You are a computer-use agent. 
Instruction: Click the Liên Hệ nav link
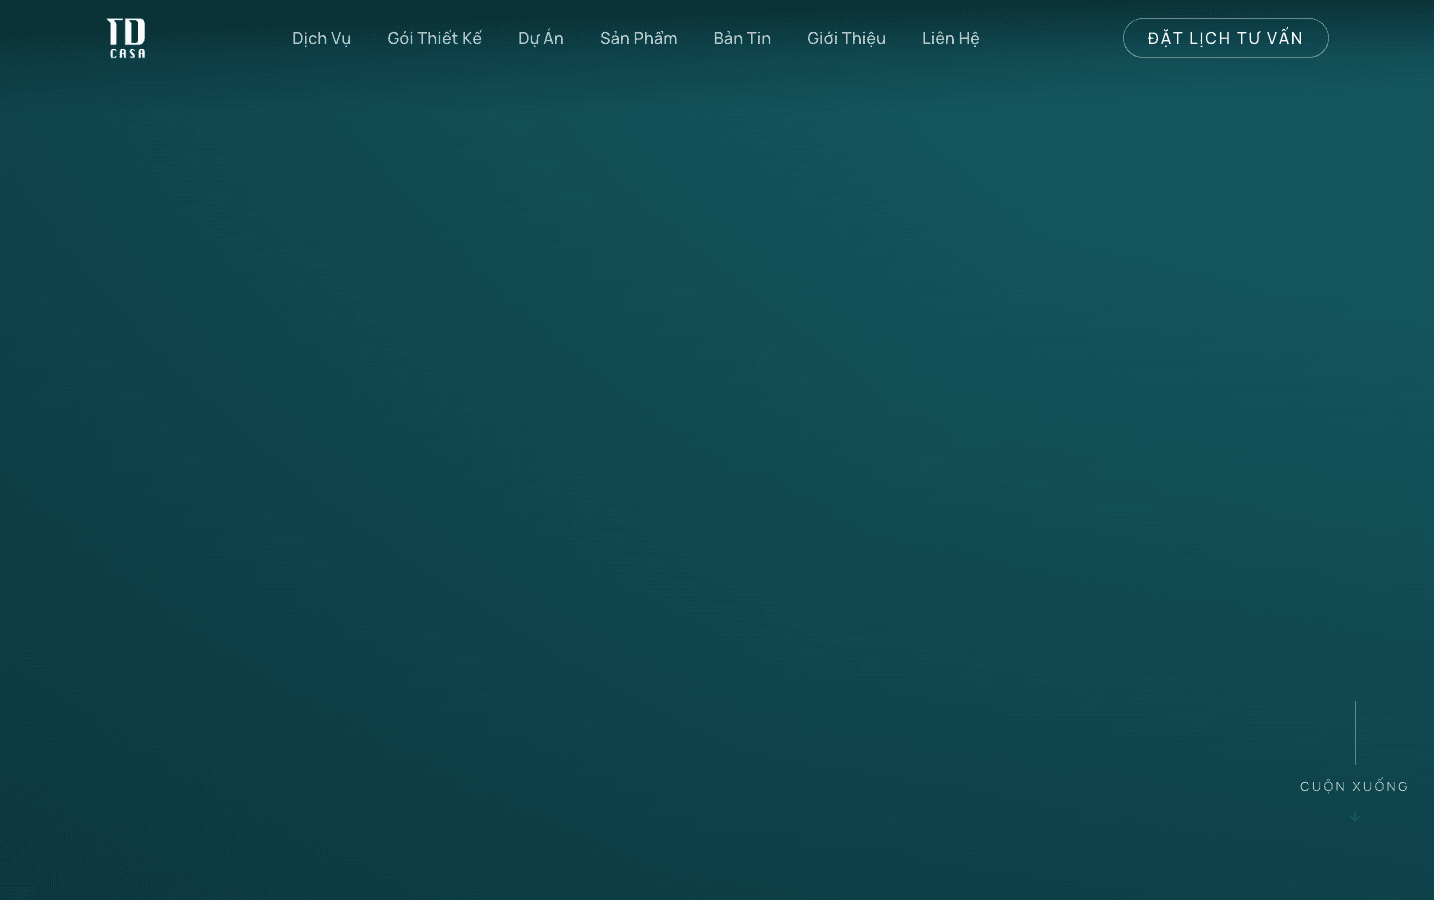[951, 38]
